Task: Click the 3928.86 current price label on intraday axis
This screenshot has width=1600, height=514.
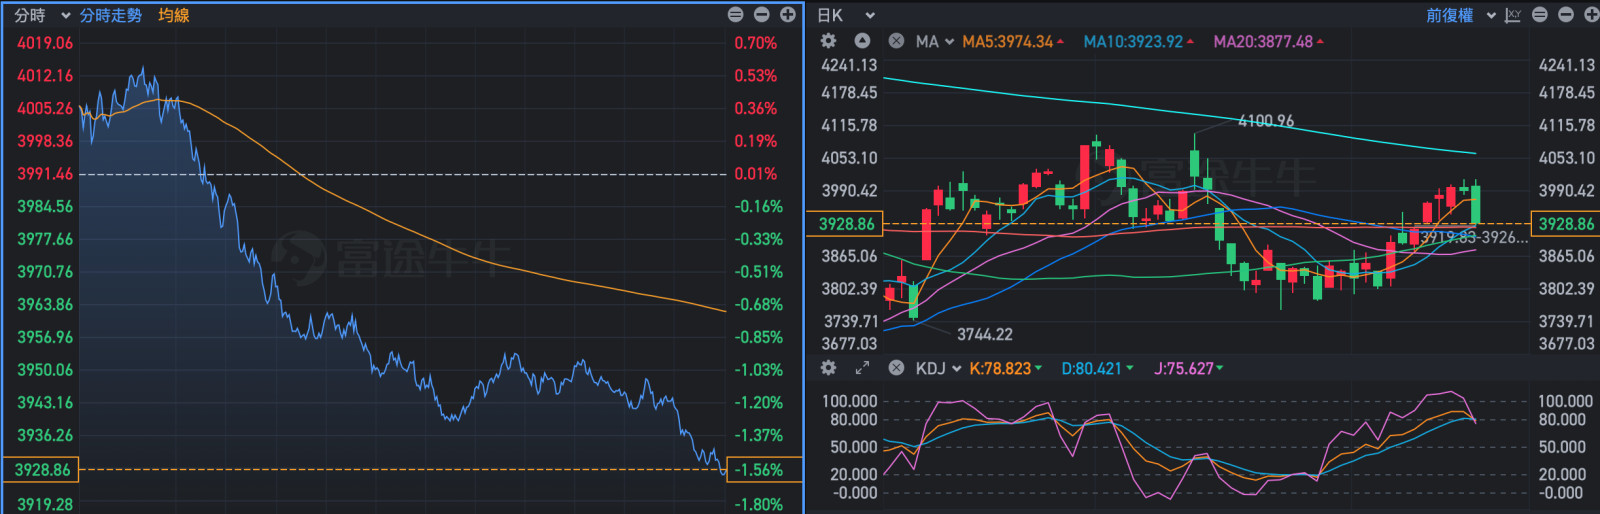Action: pos(41,469)
